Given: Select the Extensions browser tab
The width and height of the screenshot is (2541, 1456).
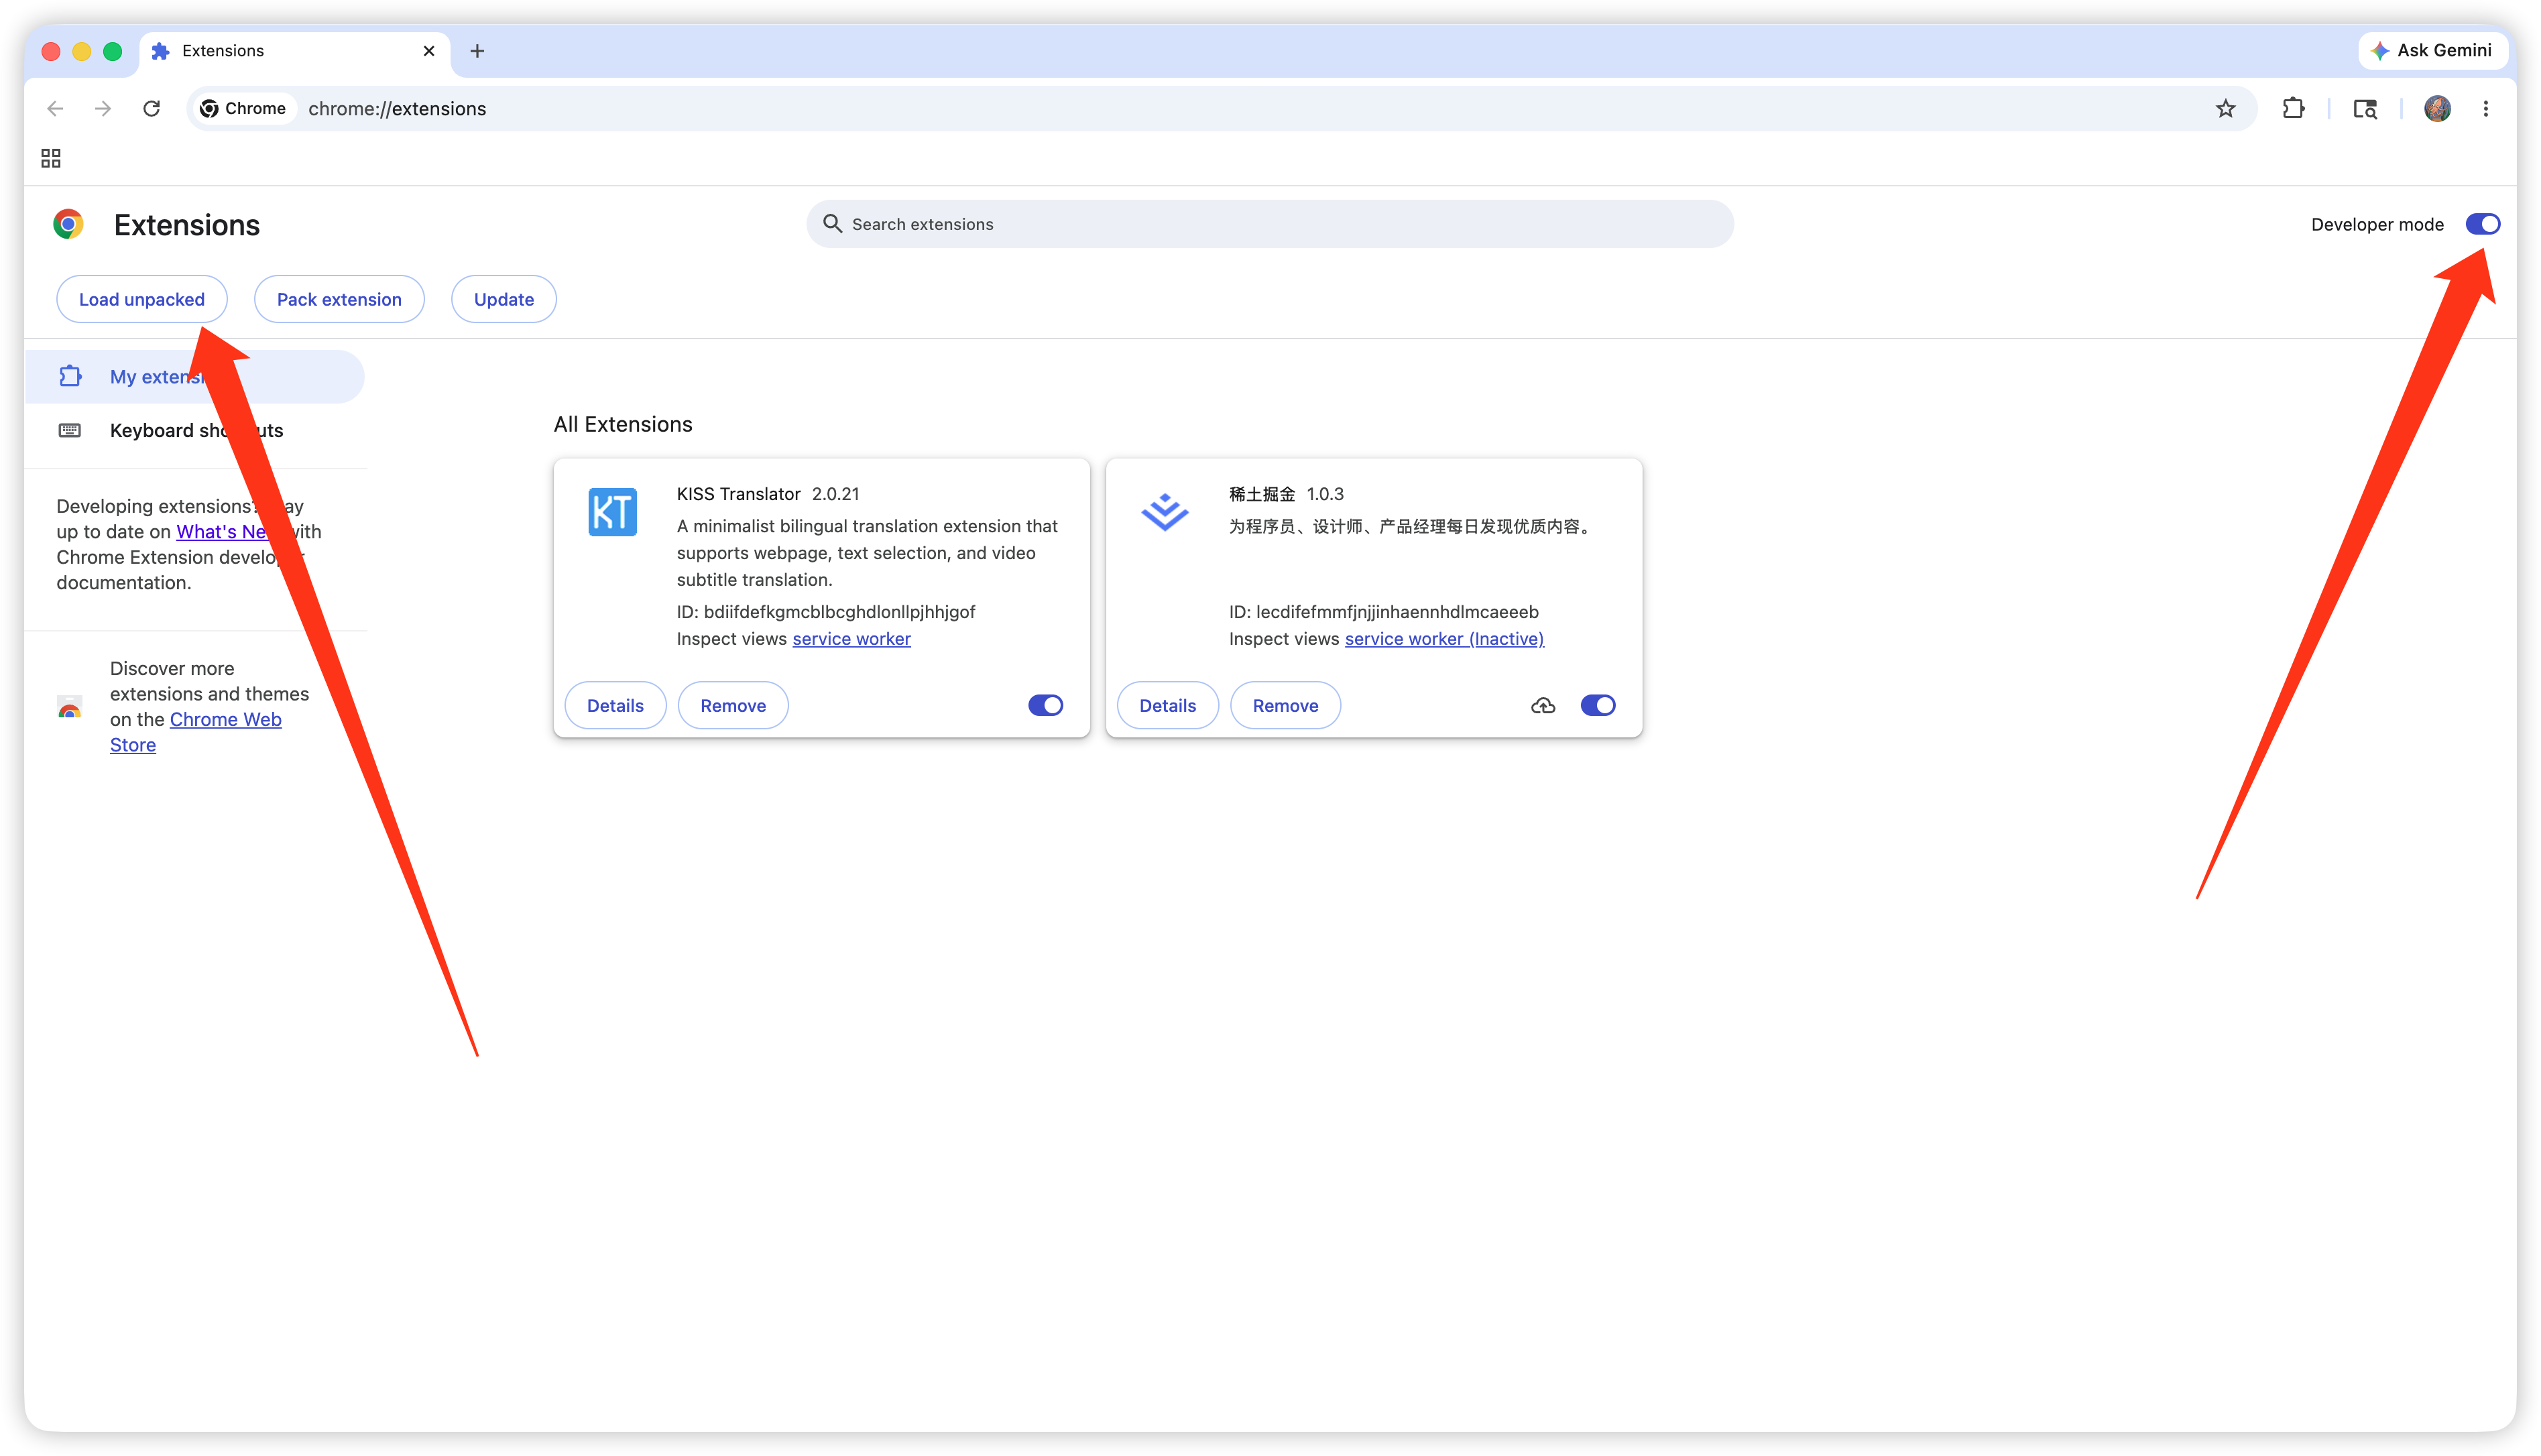Looking at the screenshot, I should click(294, 51).
